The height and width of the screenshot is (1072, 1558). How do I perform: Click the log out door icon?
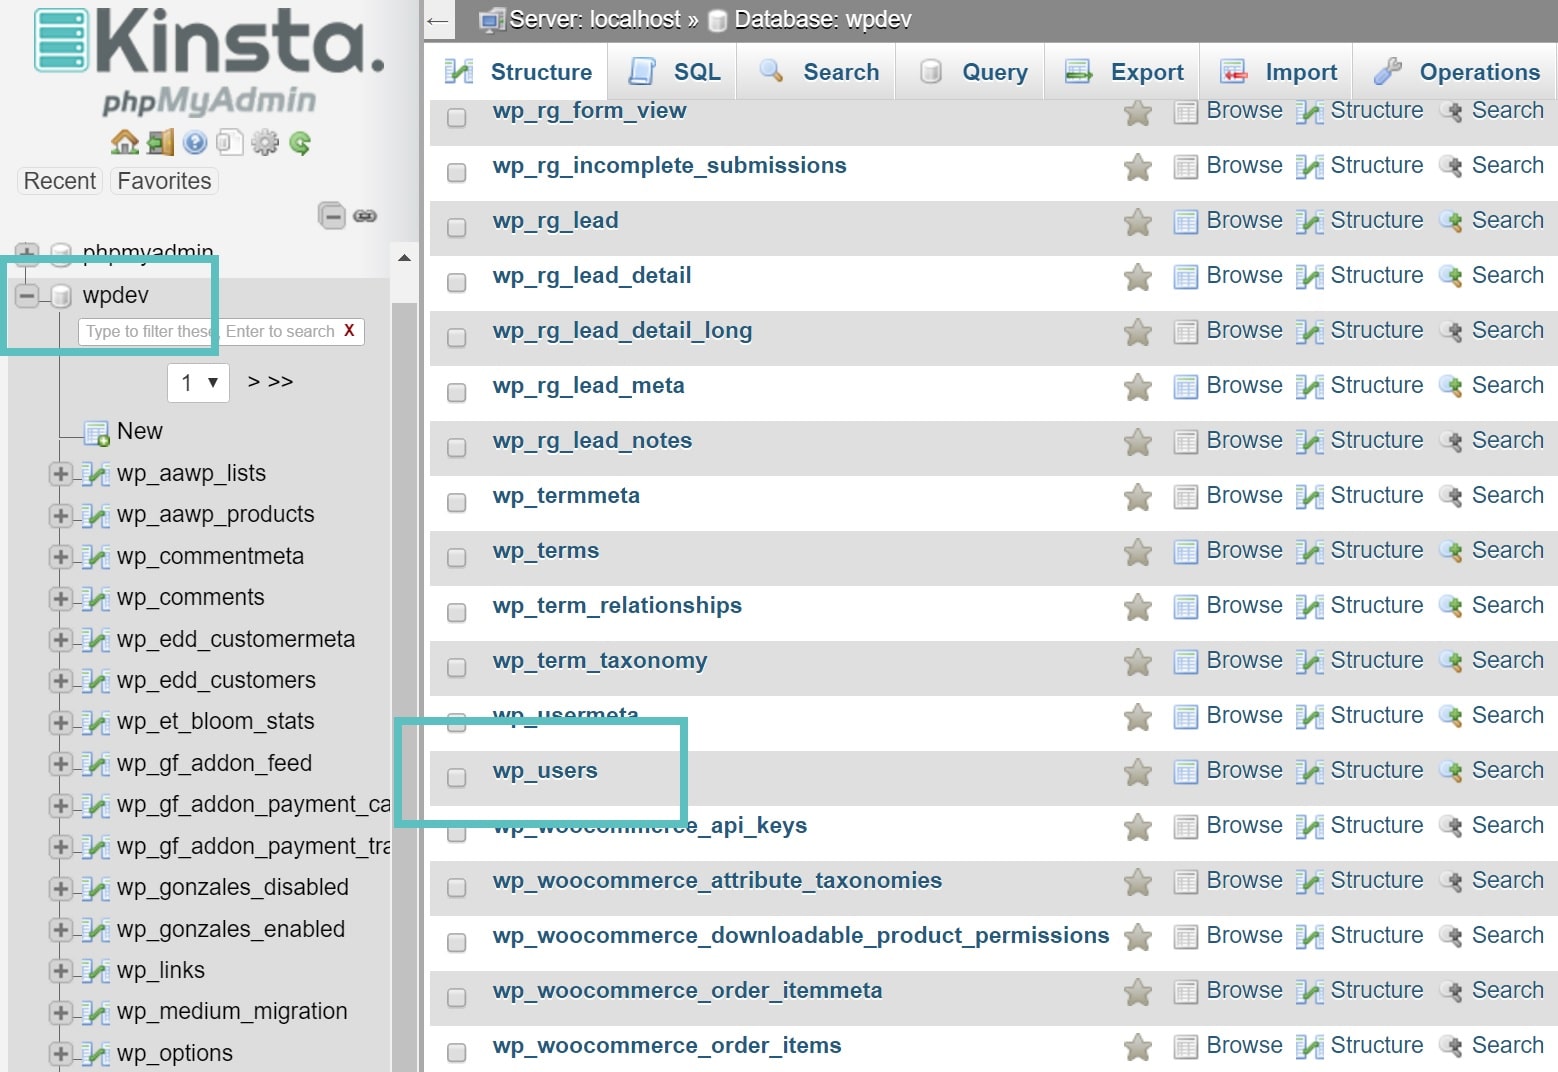coord(160,142)
